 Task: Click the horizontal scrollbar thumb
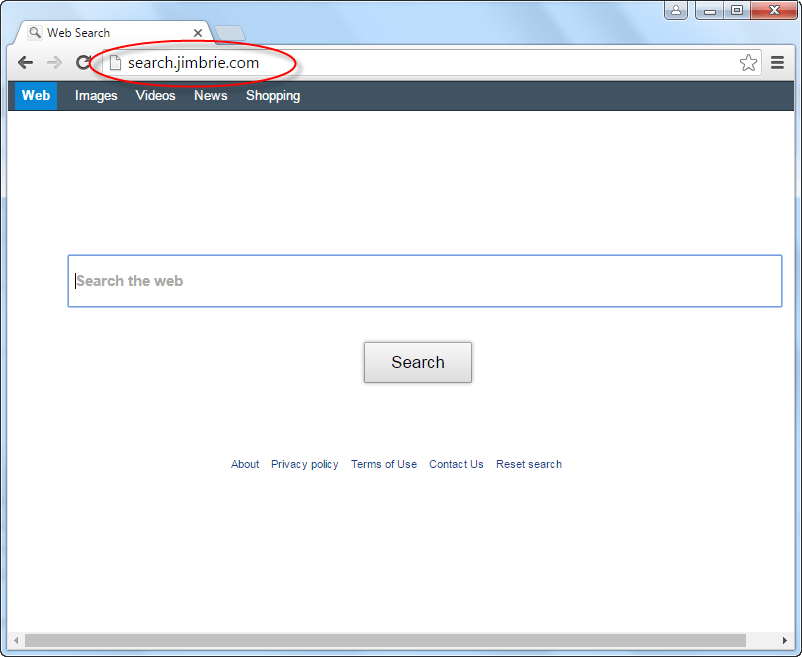[x=385, y=640]
